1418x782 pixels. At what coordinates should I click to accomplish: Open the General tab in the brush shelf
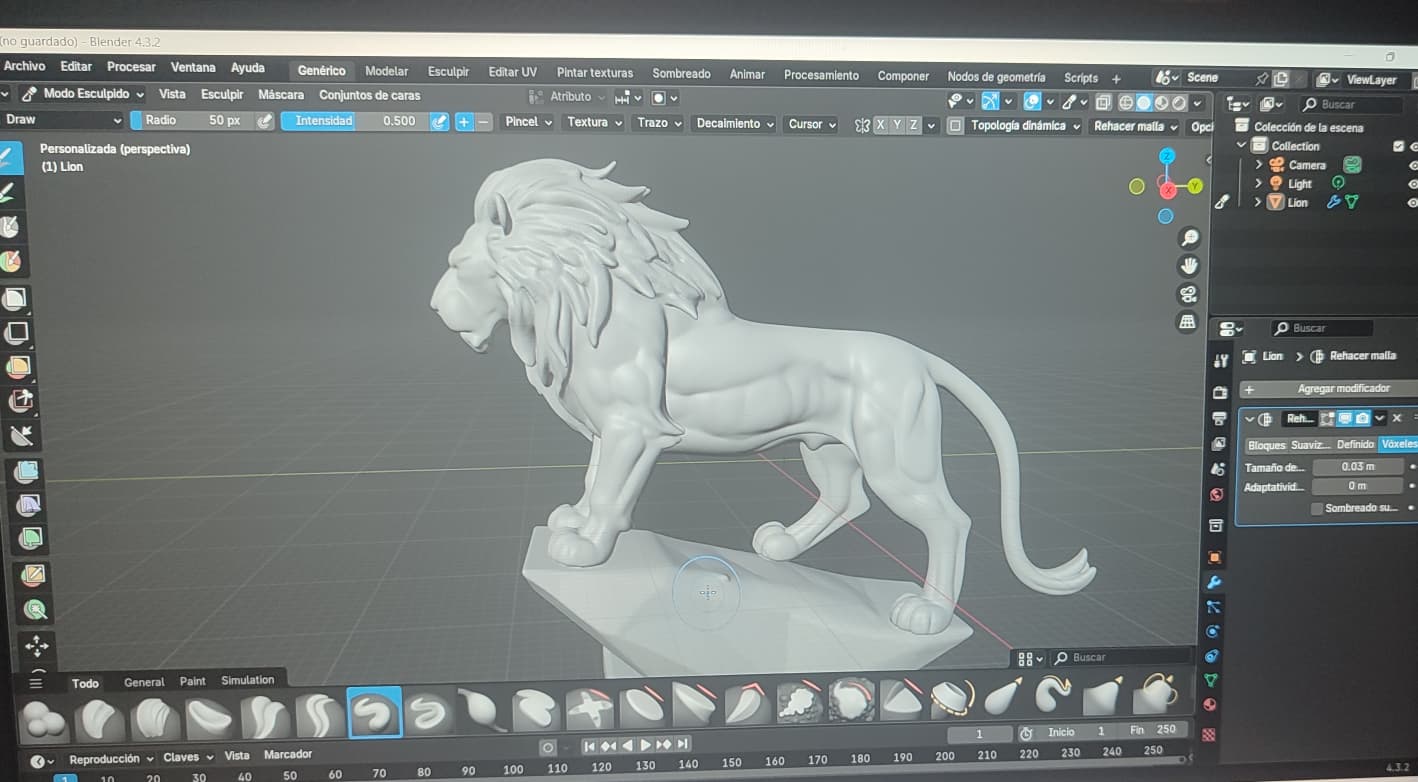tap(144, 682)
